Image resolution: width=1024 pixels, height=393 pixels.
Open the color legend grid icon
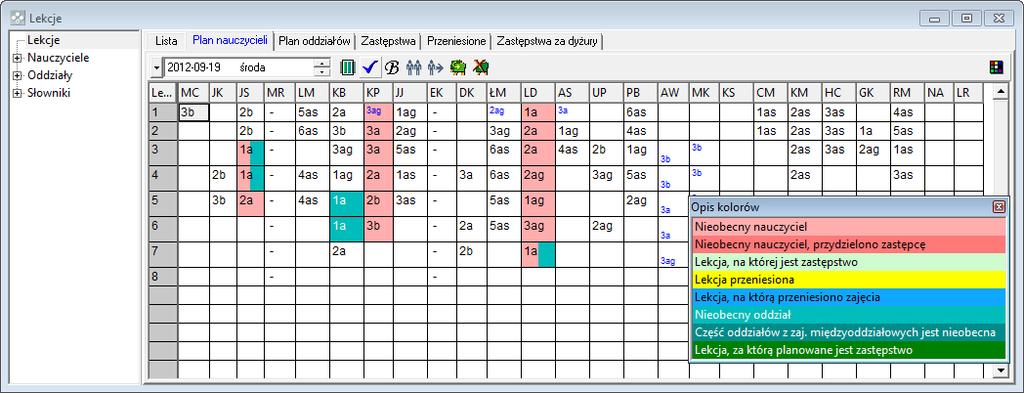pyautogui.click(x=997, y=67)
